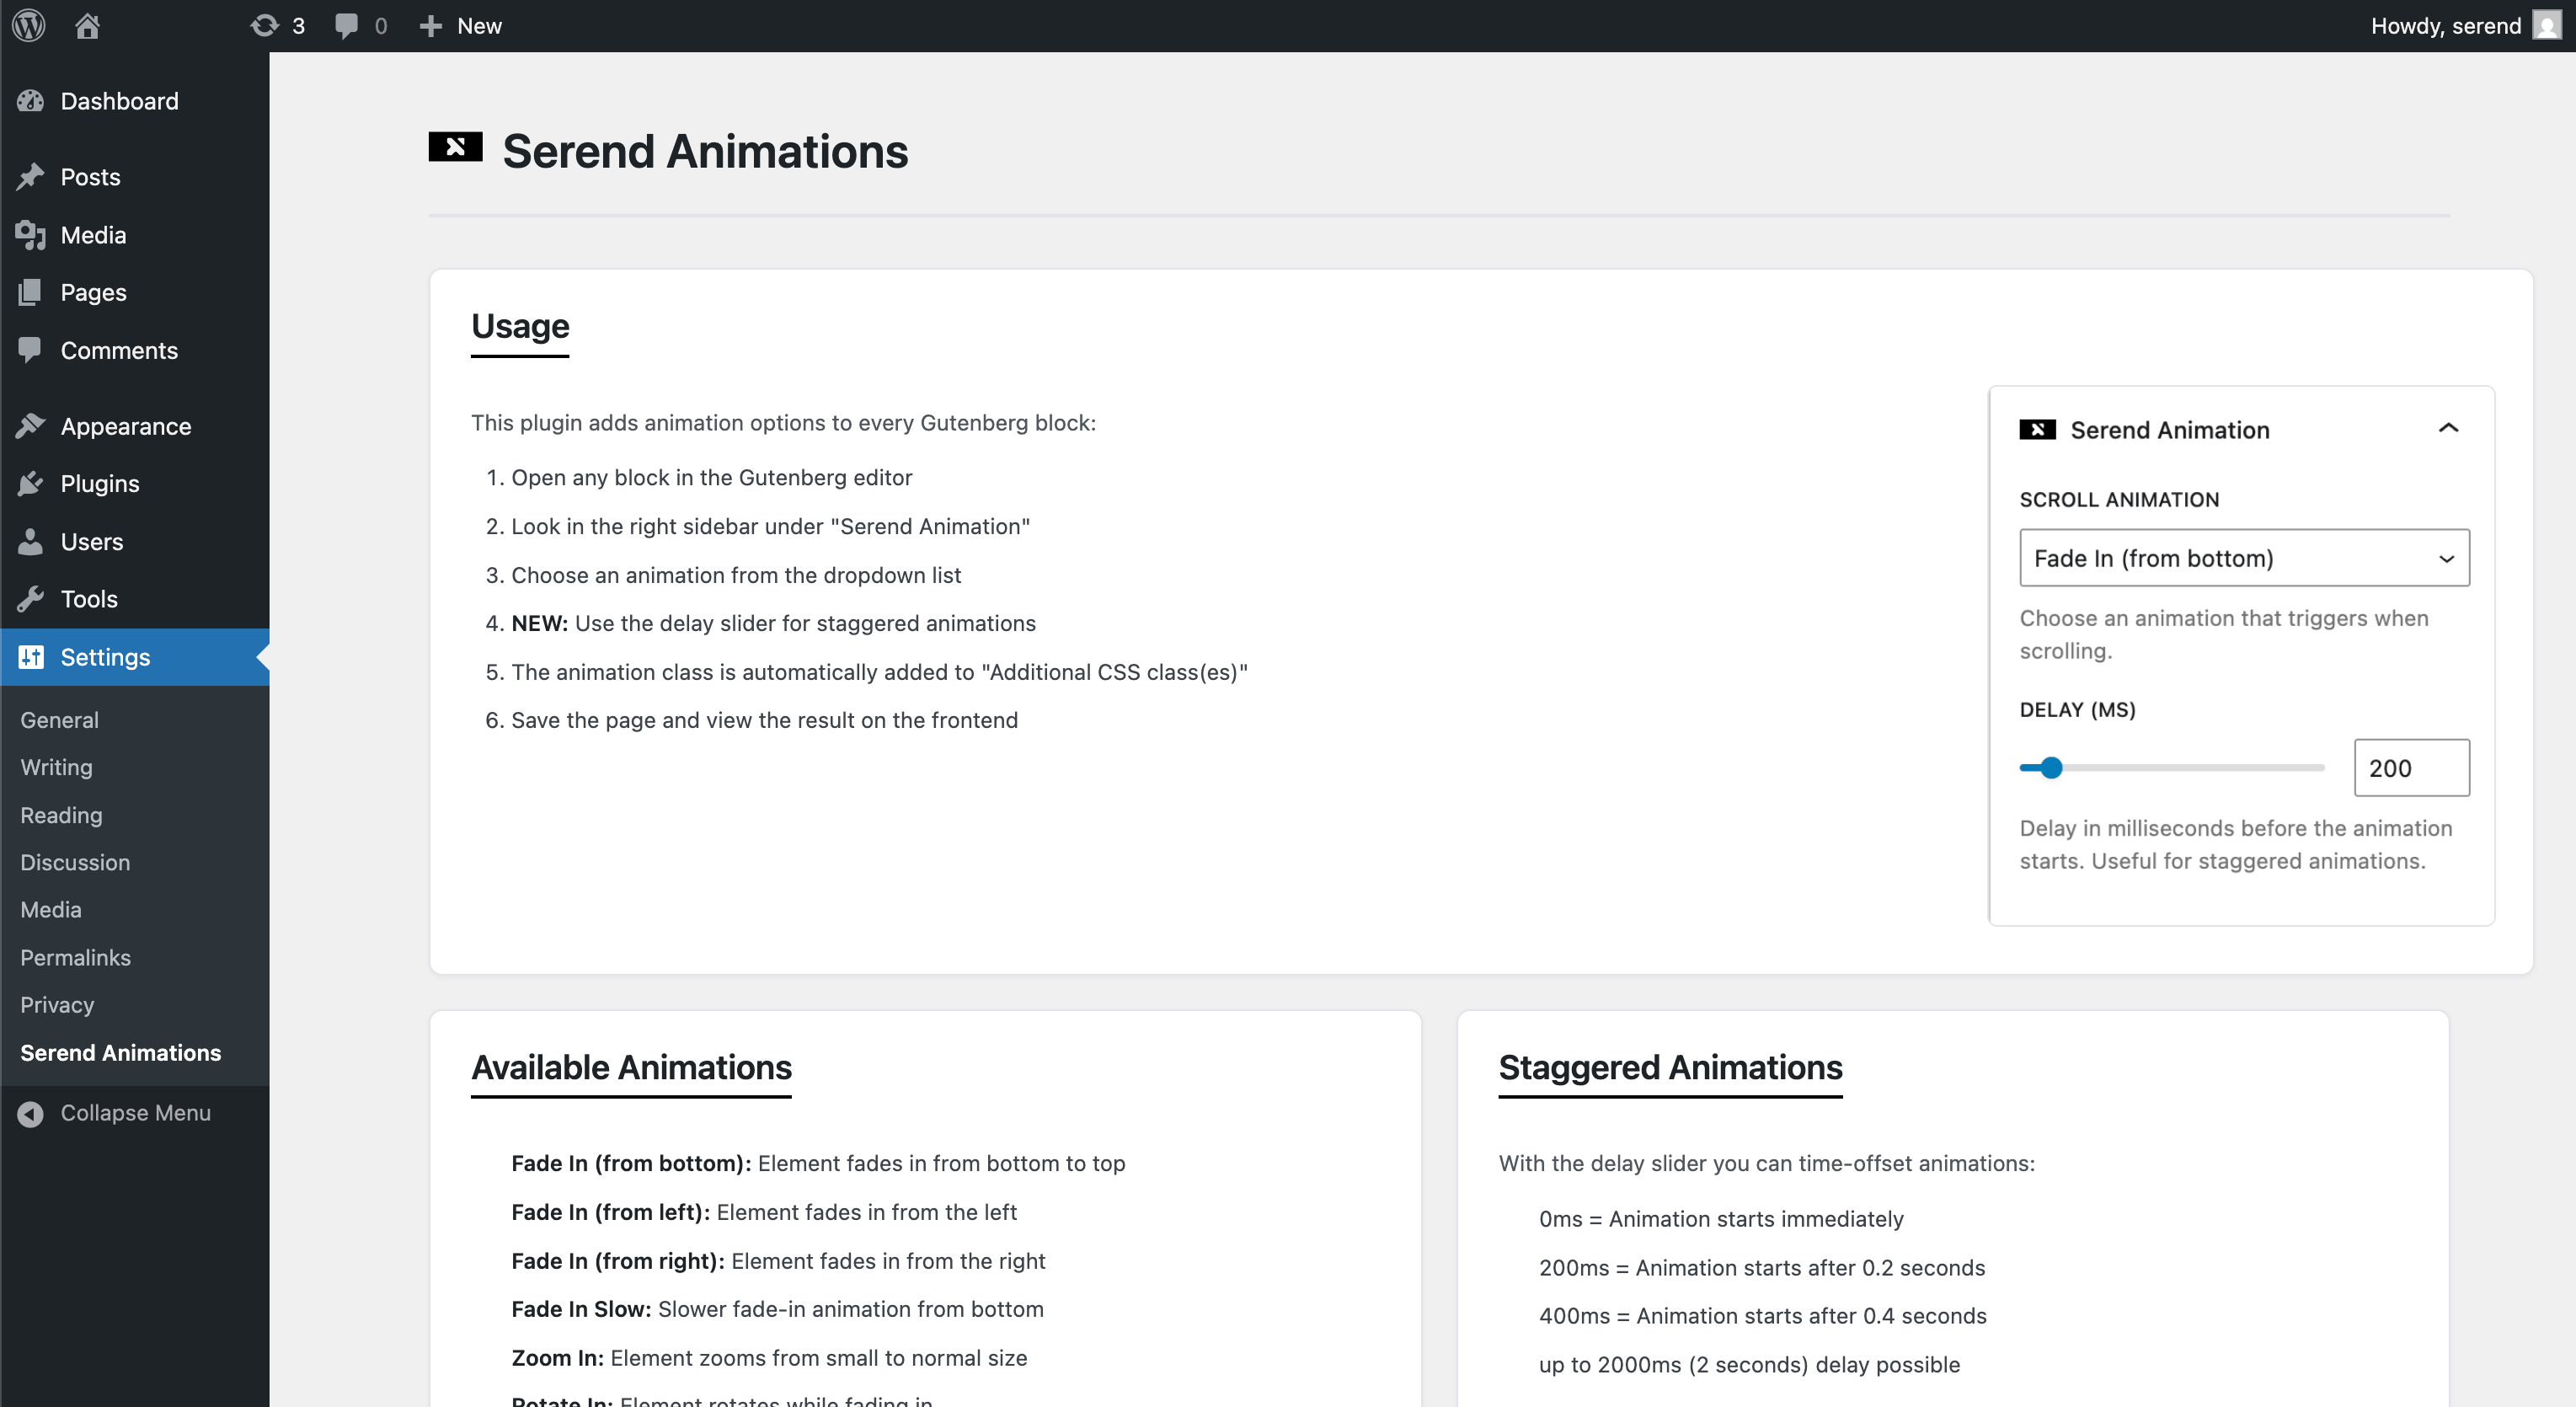Collapse the Serend Animation panel with the chevron
Screen dimensions: 2576x1407
pyautogui.click(x=2450, y=428)
